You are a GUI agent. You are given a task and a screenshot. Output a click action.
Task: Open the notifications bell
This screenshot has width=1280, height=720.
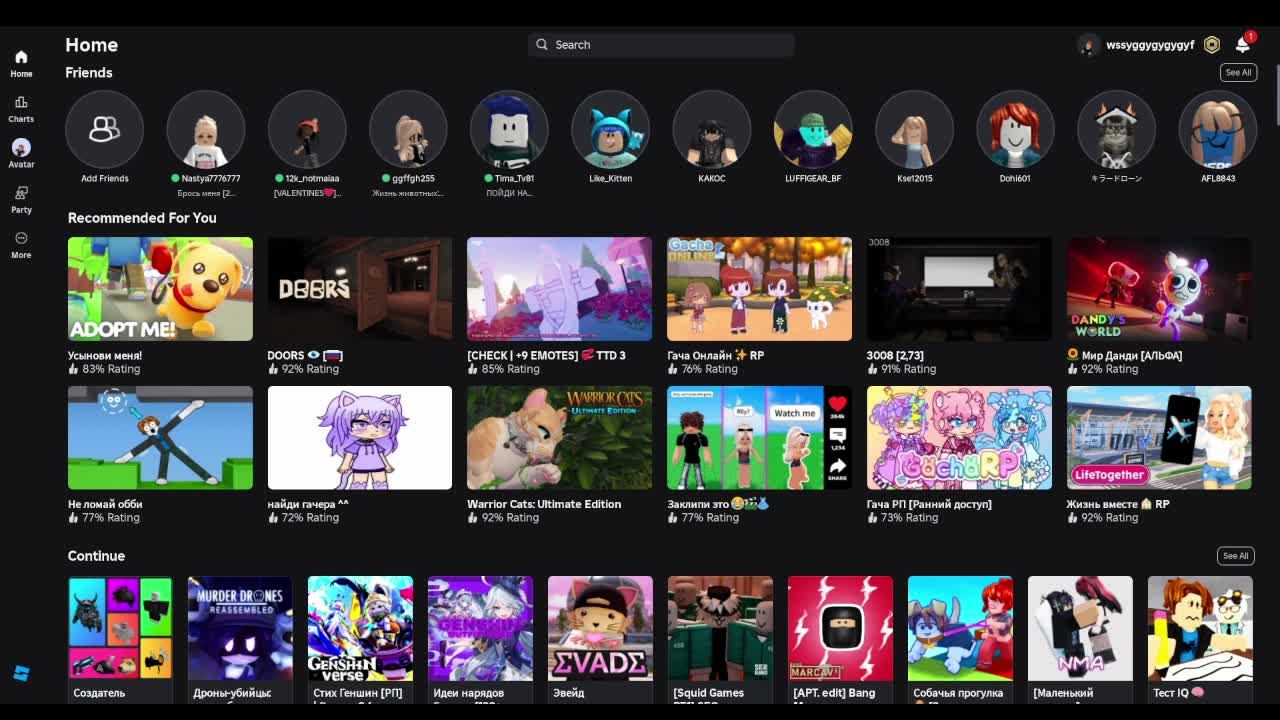pos(1242,45)
